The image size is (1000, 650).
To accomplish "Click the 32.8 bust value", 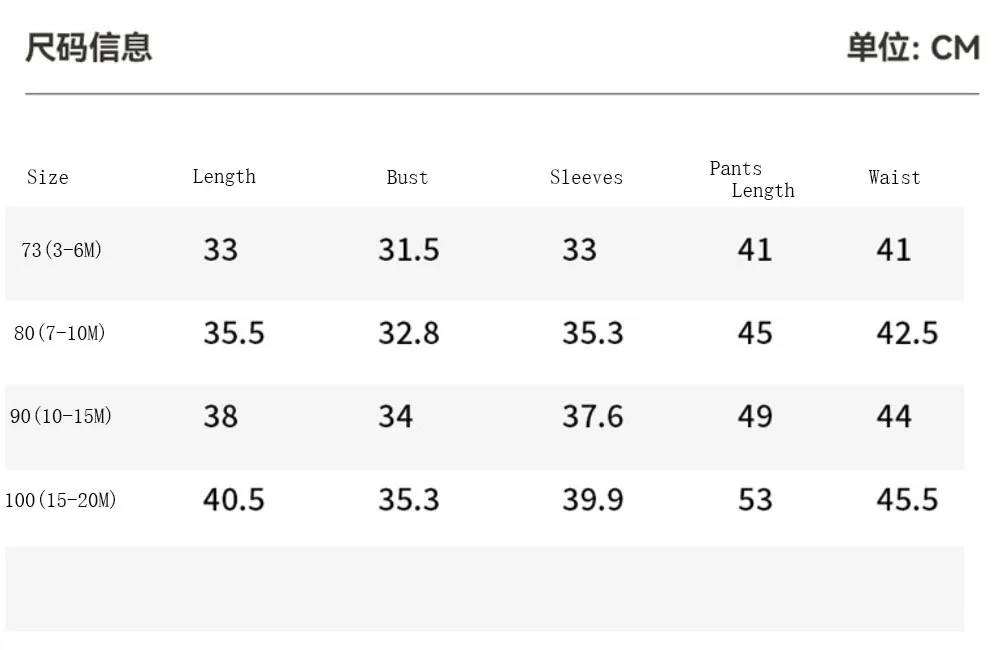I will tap(409, 333).
